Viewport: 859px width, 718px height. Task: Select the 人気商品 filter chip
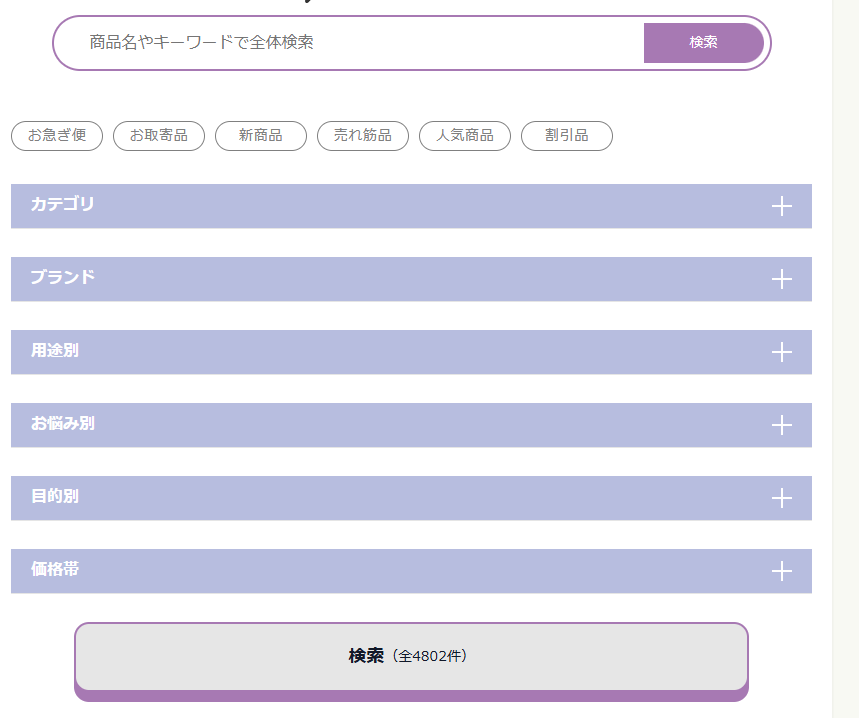(x=465, y=136)
